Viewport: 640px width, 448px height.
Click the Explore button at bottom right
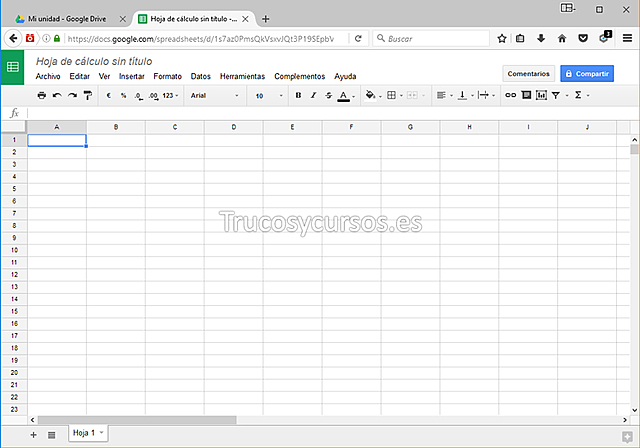click(627, 437)
